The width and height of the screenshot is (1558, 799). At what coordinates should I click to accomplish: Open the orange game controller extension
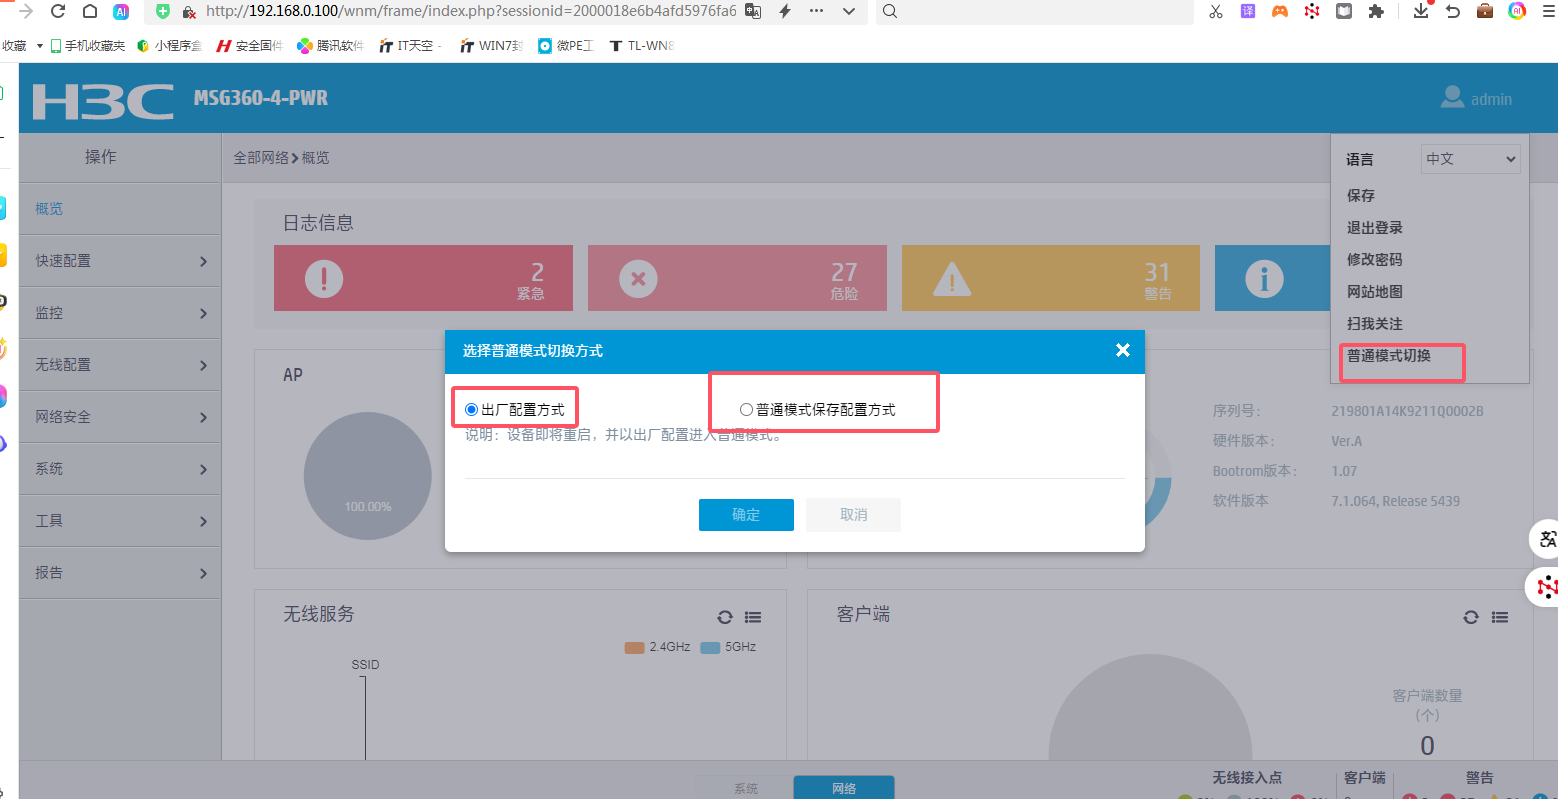click(1280, 12)
